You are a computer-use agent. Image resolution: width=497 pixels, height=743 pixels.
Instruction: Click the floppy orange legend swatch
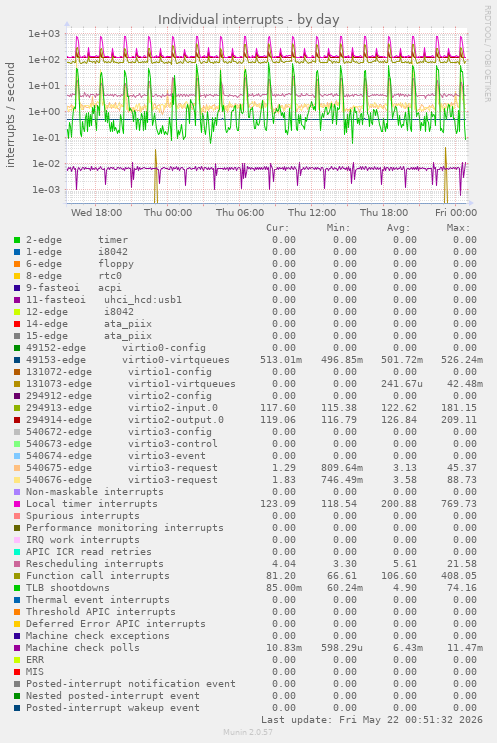click(17, 264)
